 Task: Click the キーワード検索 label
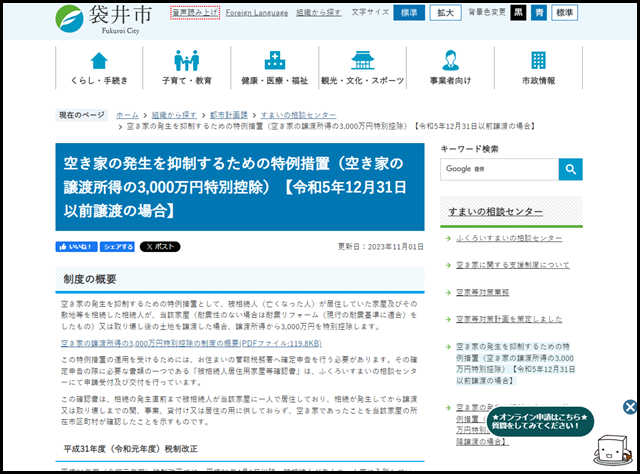pyautogui.click(x=469, y=149)
